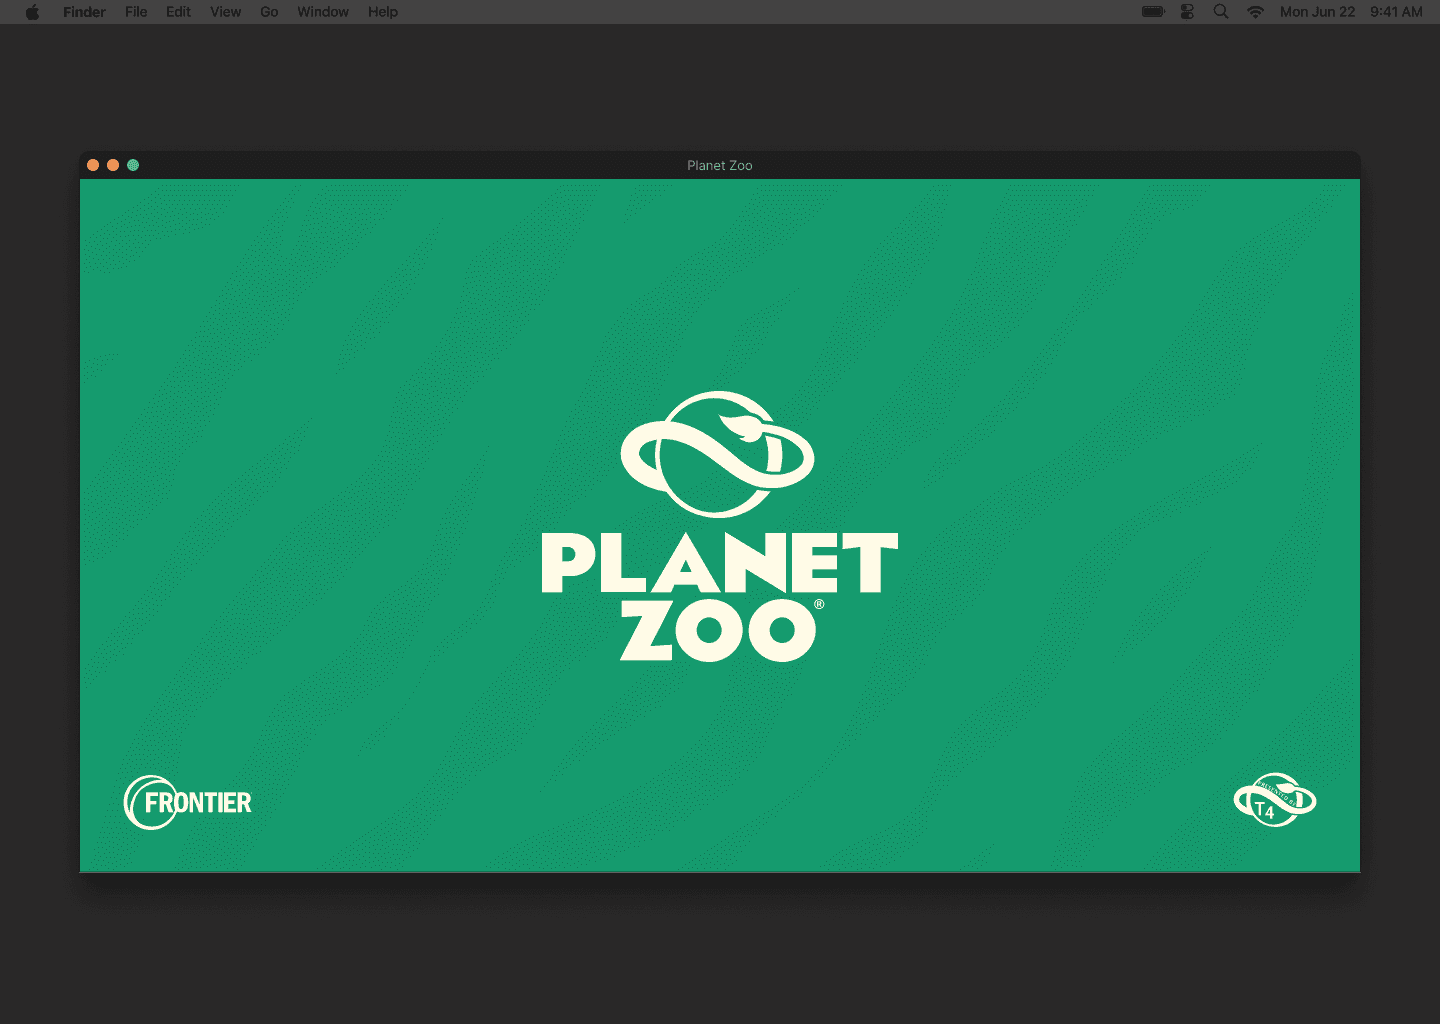Open the Help menu
This screenshot has width=1440, height=1024.
click(x=383, y=12)
